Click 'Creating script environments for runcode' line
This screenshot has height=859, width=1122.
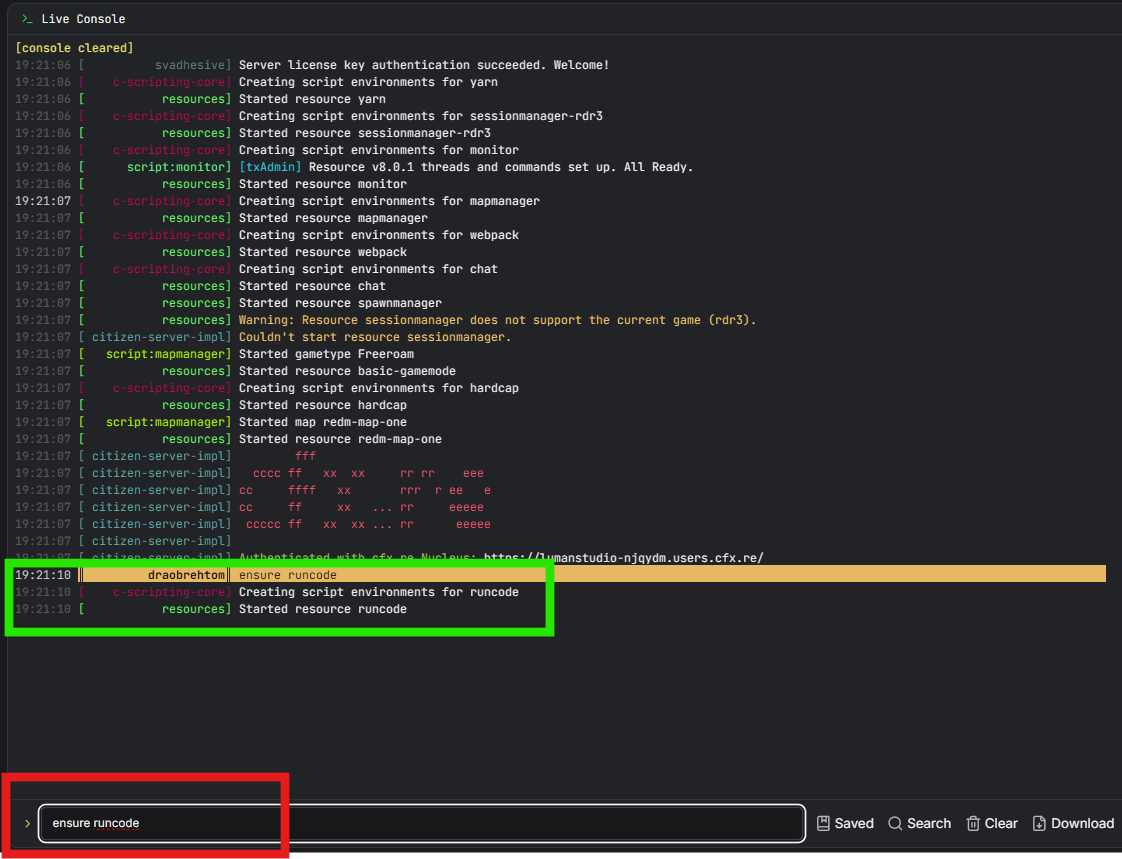point(378,592)
